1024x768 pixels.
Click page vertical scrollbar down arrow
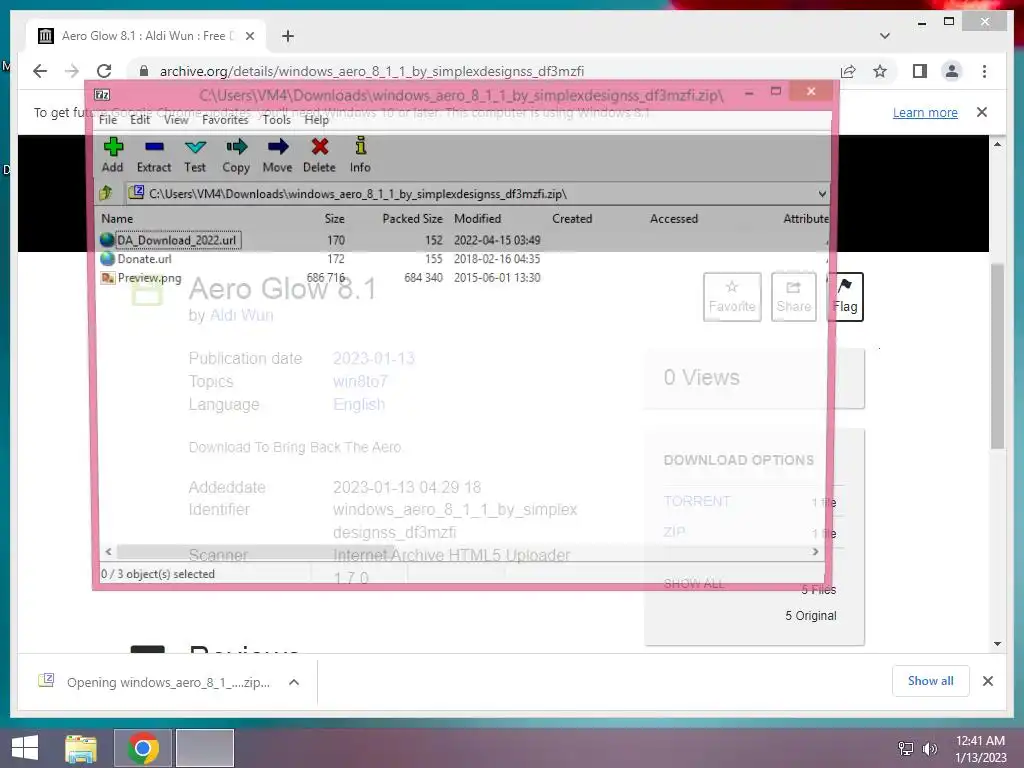(997, 643)
